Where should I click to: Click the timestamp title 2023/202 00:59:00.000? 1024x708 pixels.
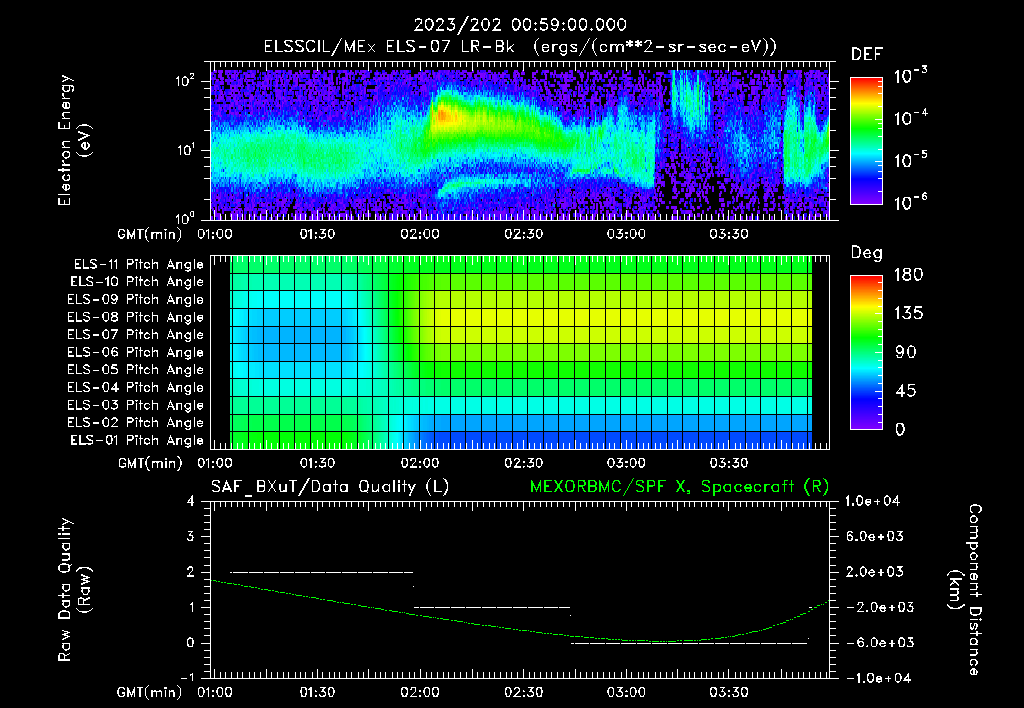pyautogui.click(x=520, y=25)
